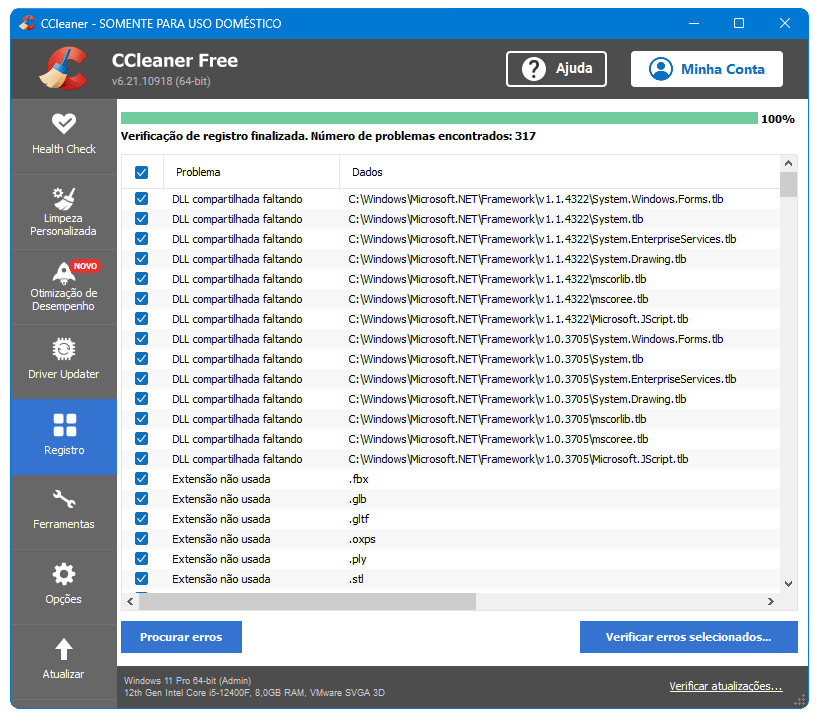Select the .ply extension entry
This screenshot has width=820, height=724.
point(358,559)
